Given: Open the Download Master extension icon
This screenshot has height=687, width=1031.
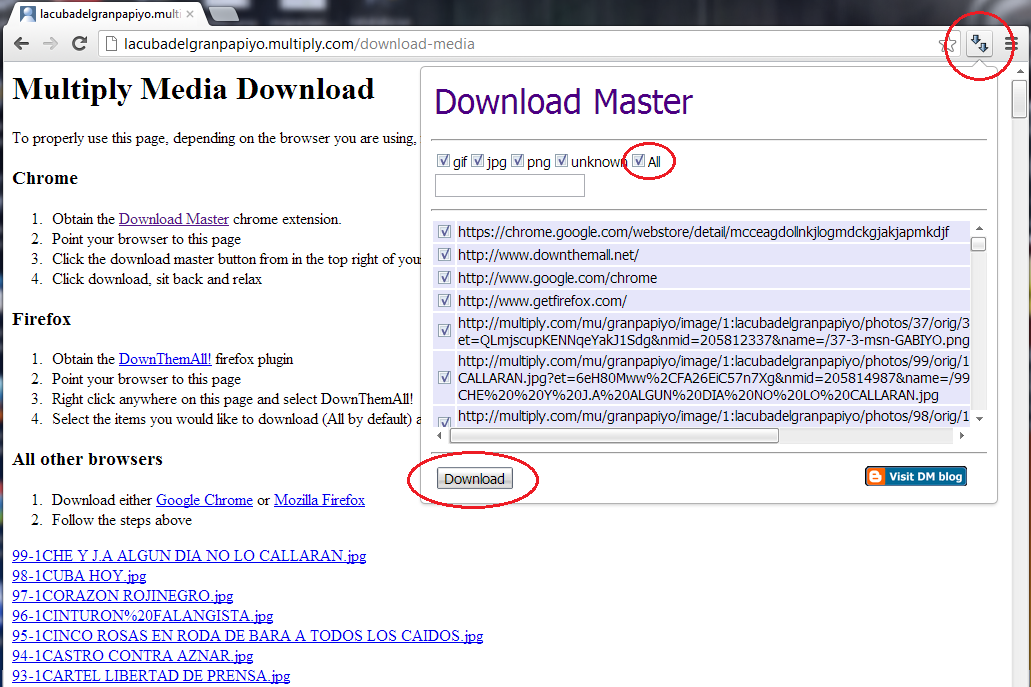Looking at the screenshot, I should click(x=979, y=44).
